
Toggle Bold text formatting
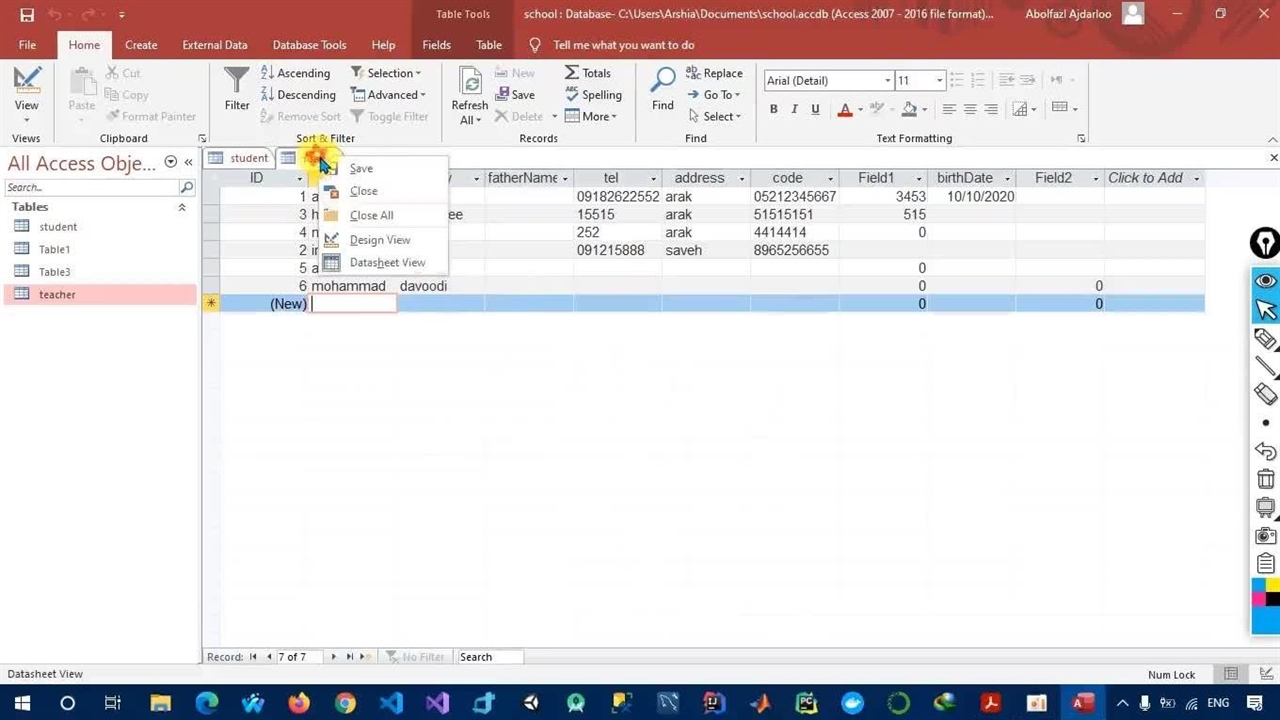(773, 109)
